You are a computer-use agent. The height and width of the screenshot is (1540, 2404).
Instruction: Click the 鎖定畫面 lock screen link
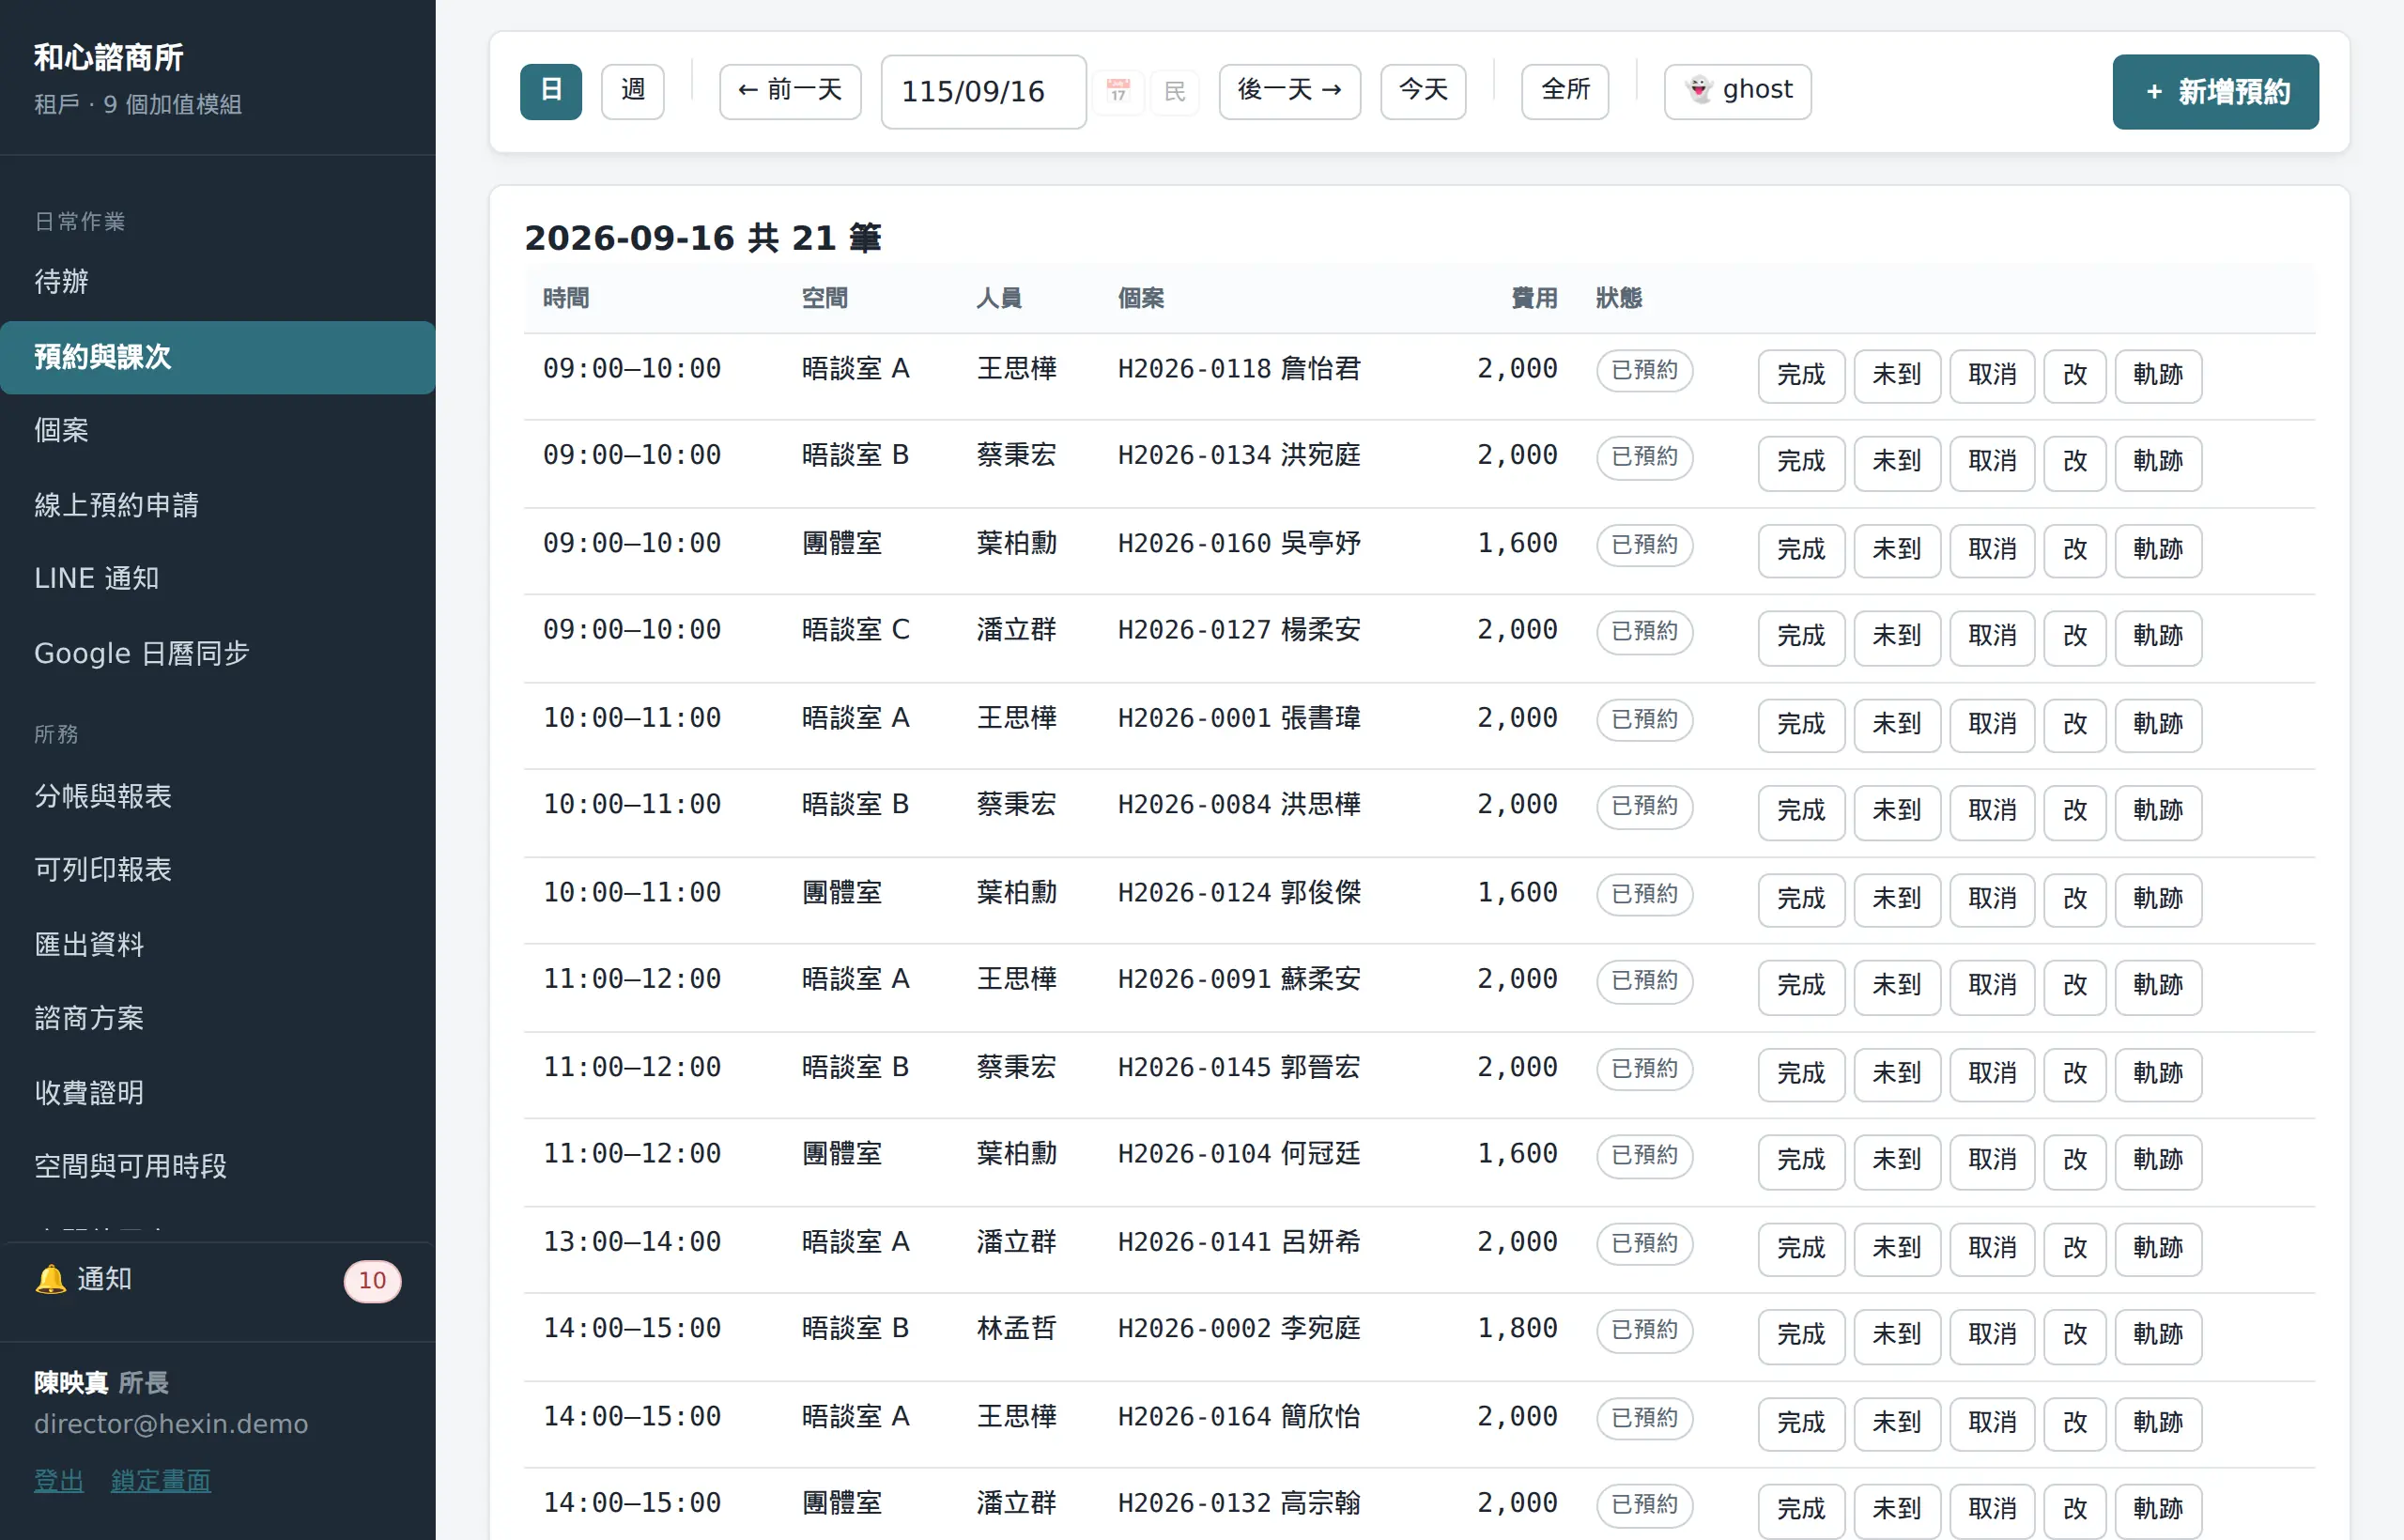[x=160, y=1480]
